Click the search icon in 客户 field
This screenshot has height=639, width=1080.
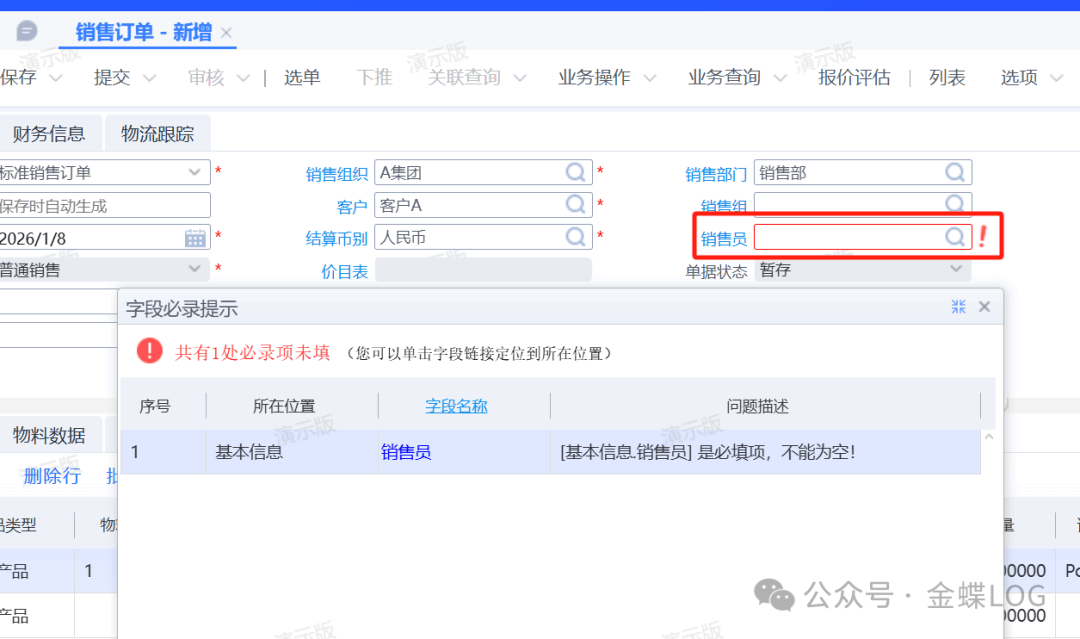576,205
